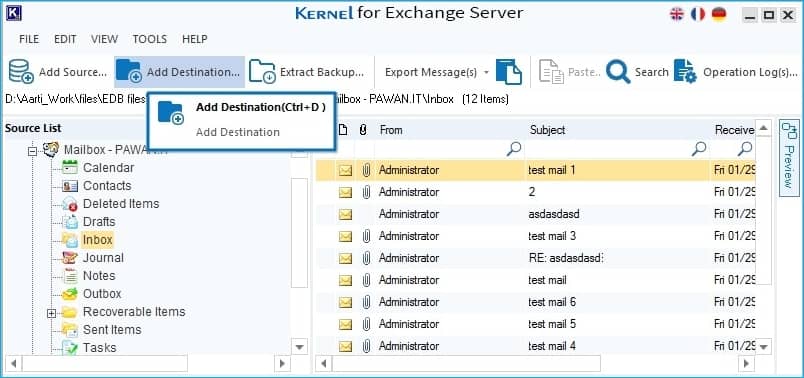This screenshot has width=804, height=378.
Task: Click the Extract Backup folder icon
Action: click(x=262, y=71)
